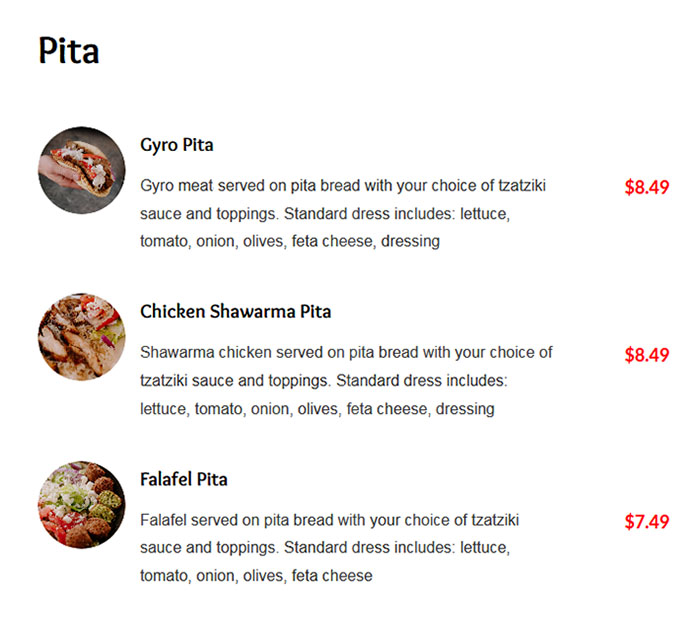Select the Chicken Shawarma Pita title
The width and height of the screenshot is (700, 631).
pyautogui.click(x=236, y=312)
